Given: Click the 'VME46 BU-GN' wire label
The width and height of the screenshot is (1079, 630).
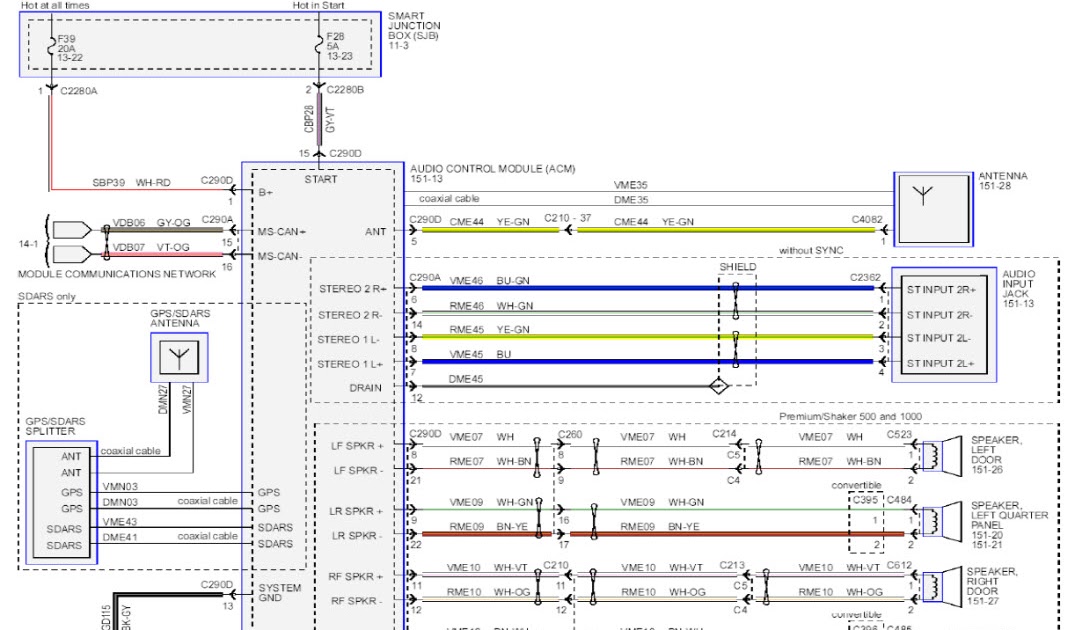Looking at the screenshot, I should [x=489, y=281].
